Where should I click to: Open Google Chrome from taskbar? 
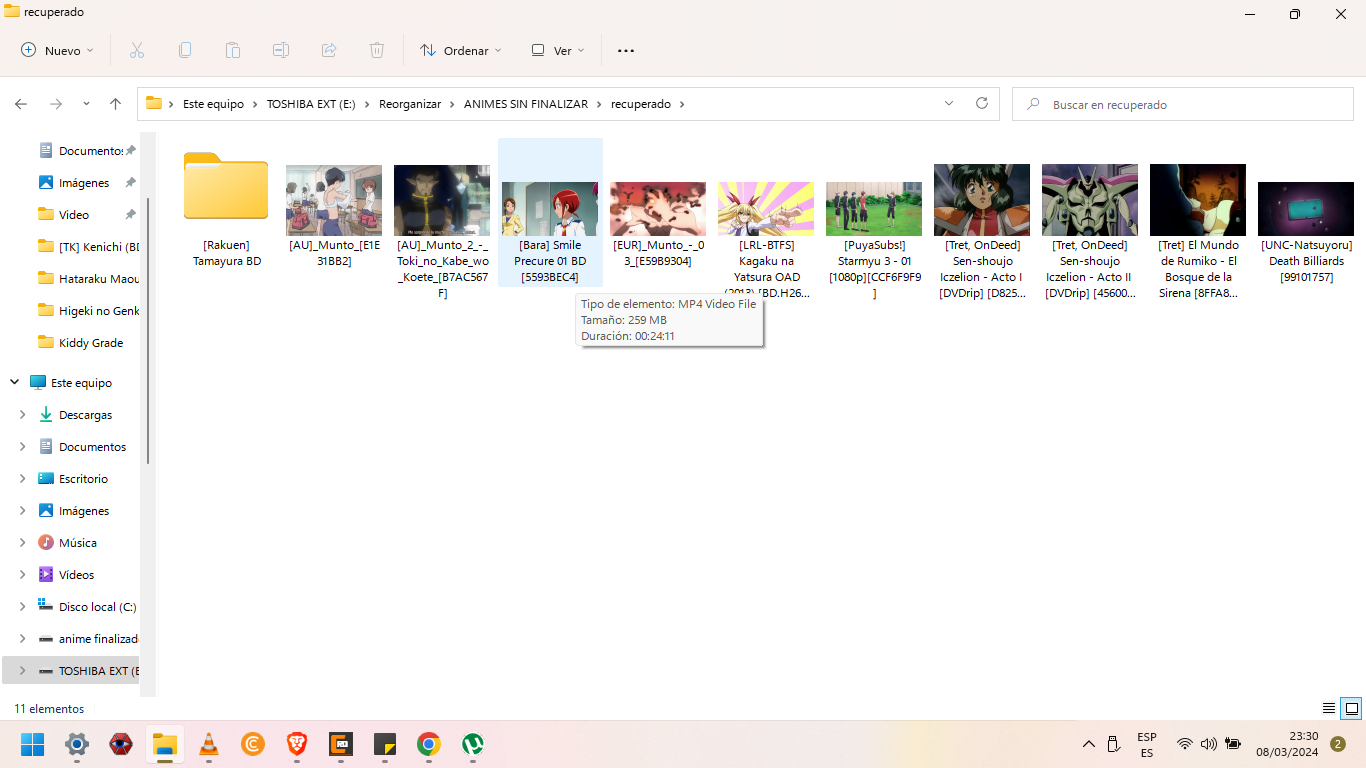coord(429,744)
